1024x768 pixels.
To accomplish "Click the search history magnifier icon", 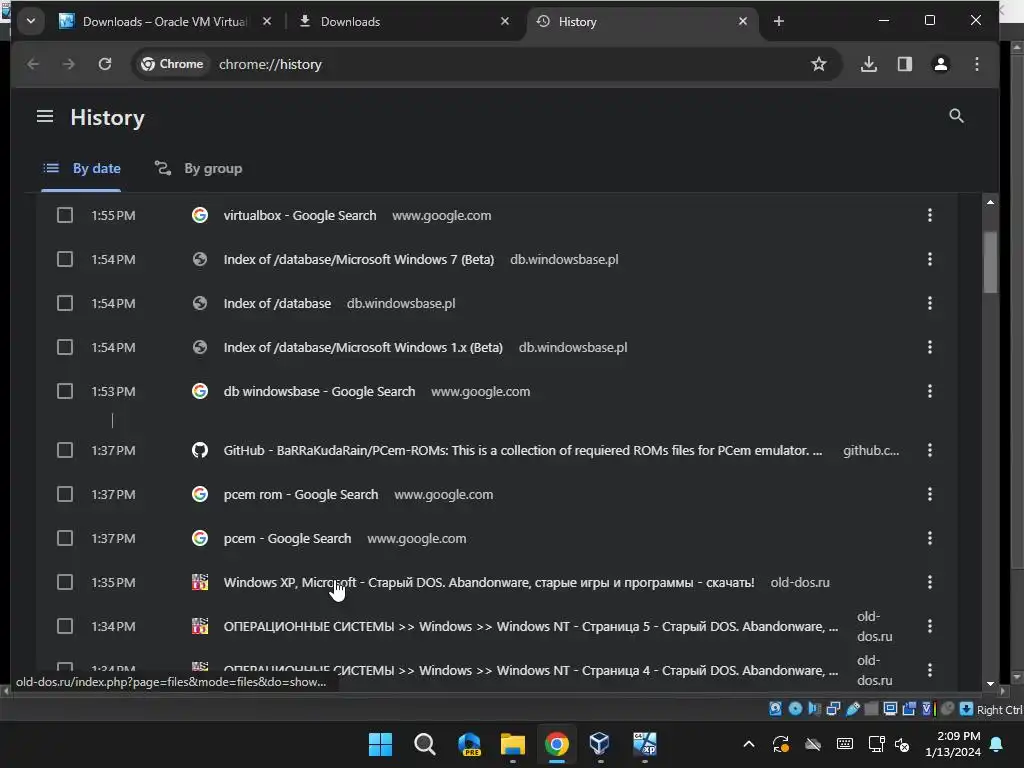I will (x=956, y=116).
